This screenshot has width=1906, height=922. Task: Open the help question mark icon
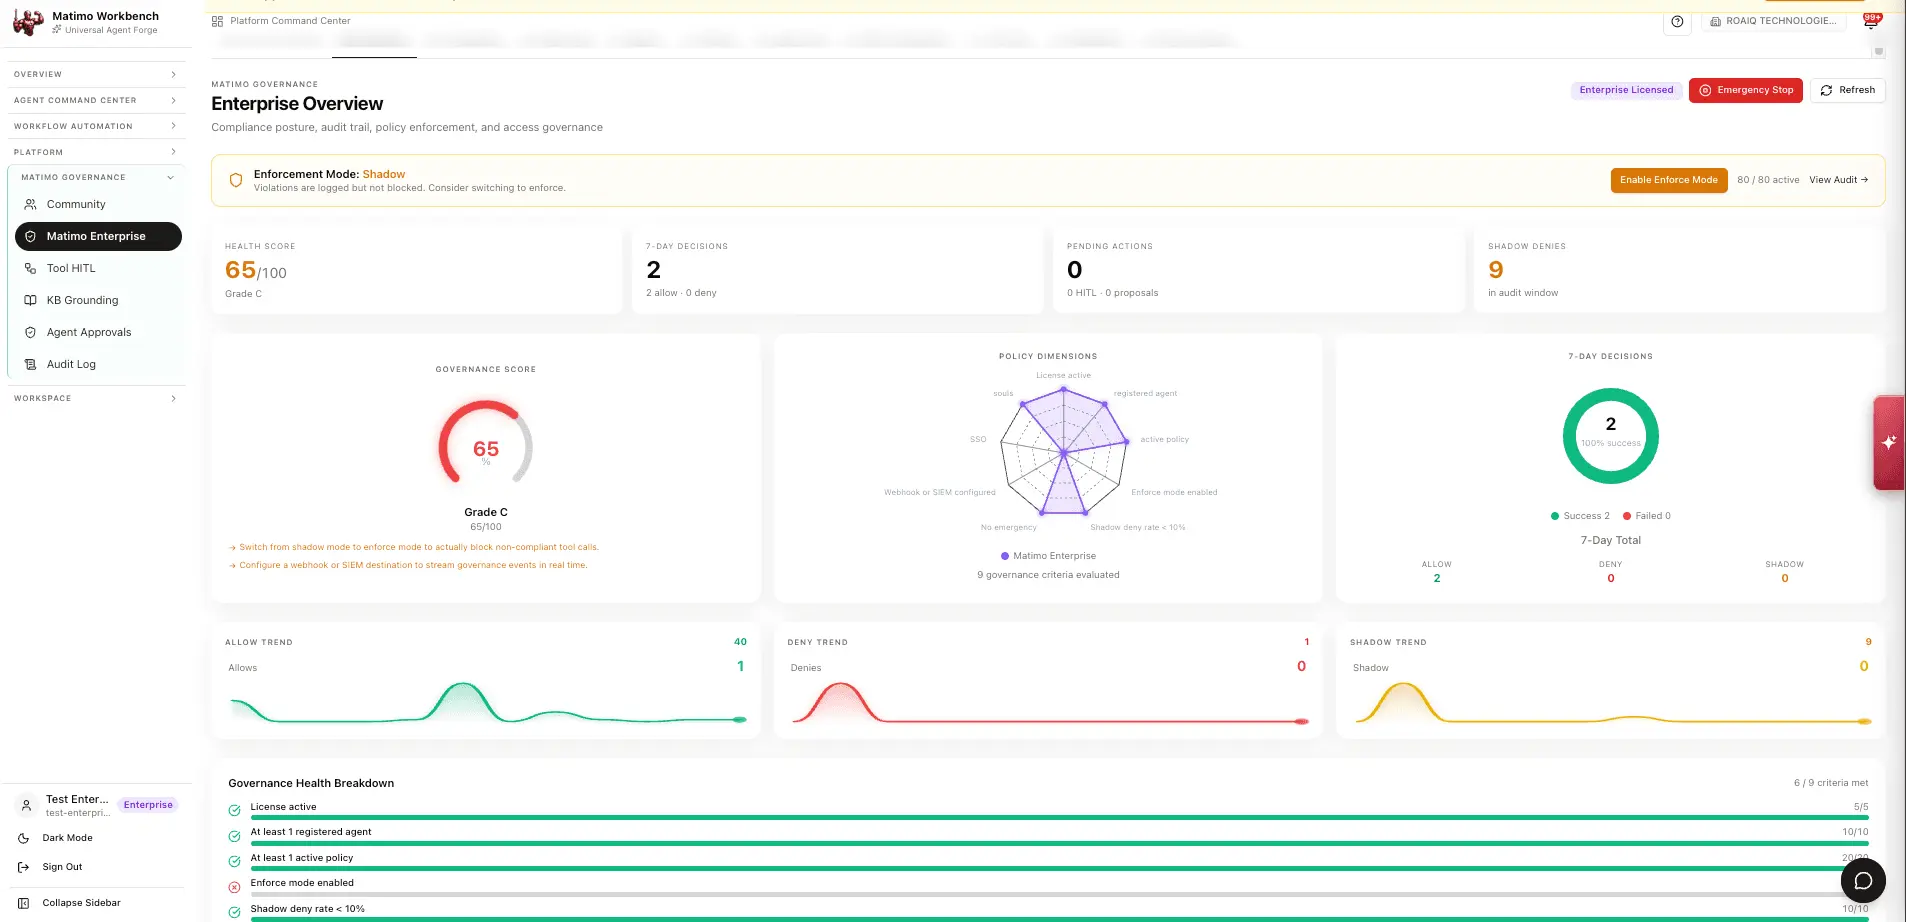tap(1677, 21)
